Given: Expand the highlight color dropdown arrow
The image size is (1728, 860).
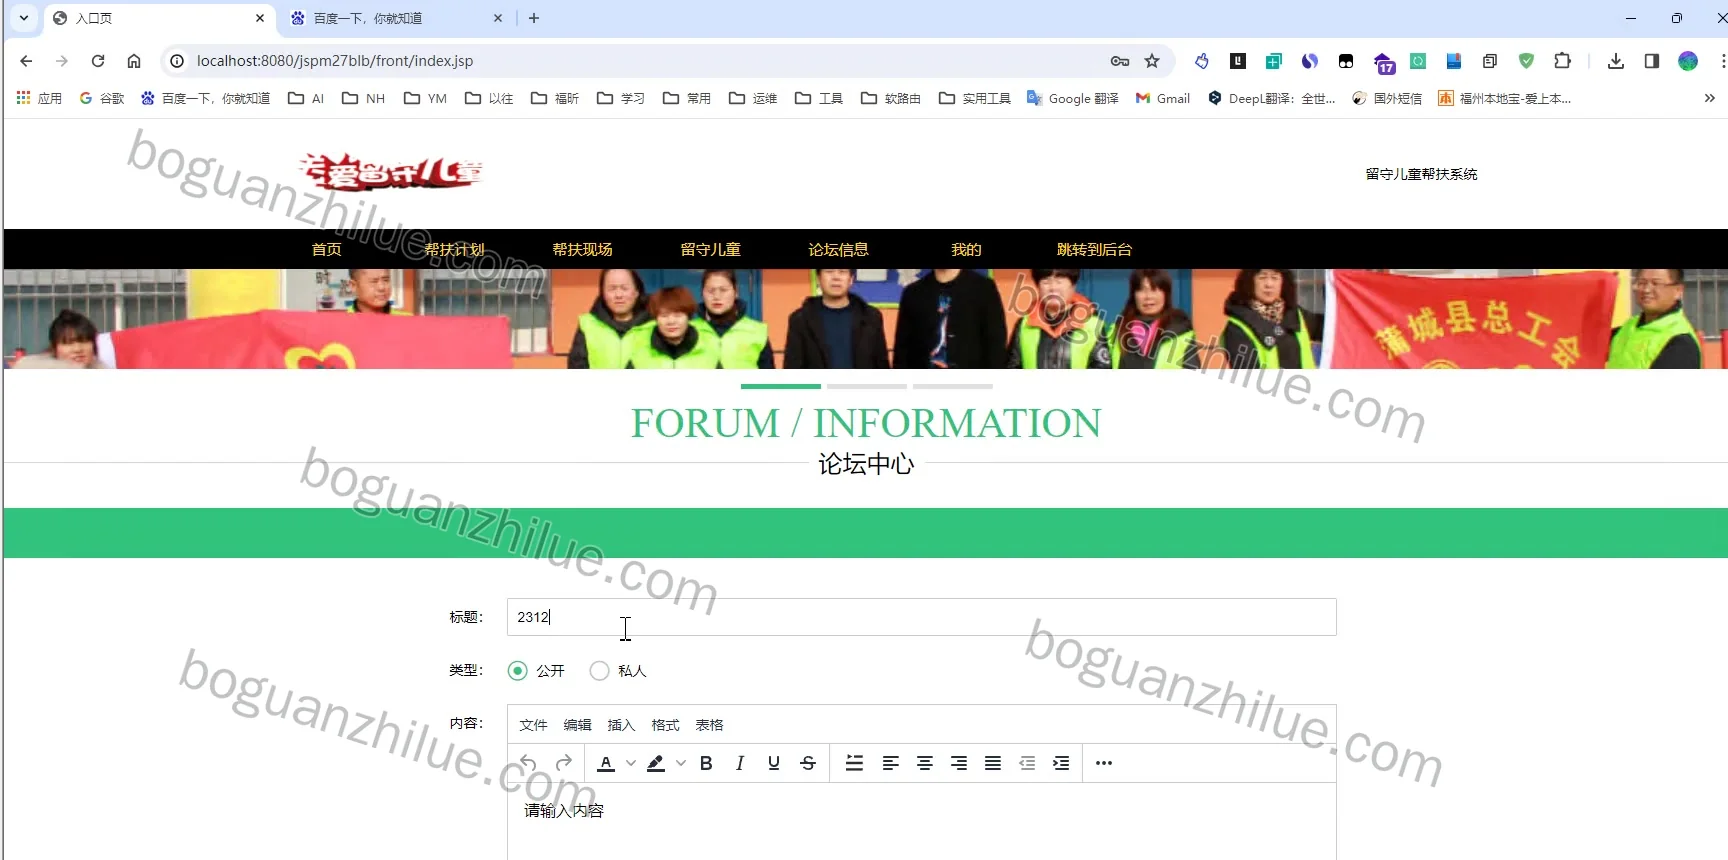Looking at the screenshot, I should [x=681, y=763].
